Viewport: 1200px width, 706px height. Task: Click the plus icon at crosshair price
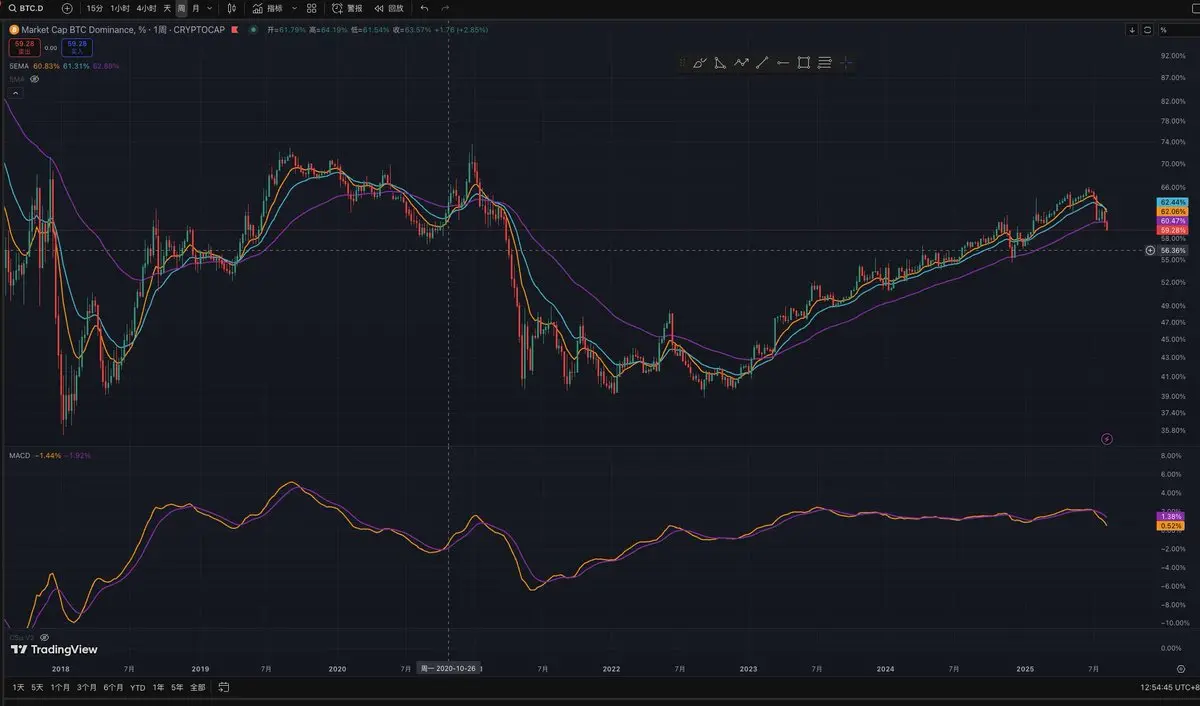coord(1151,250)
